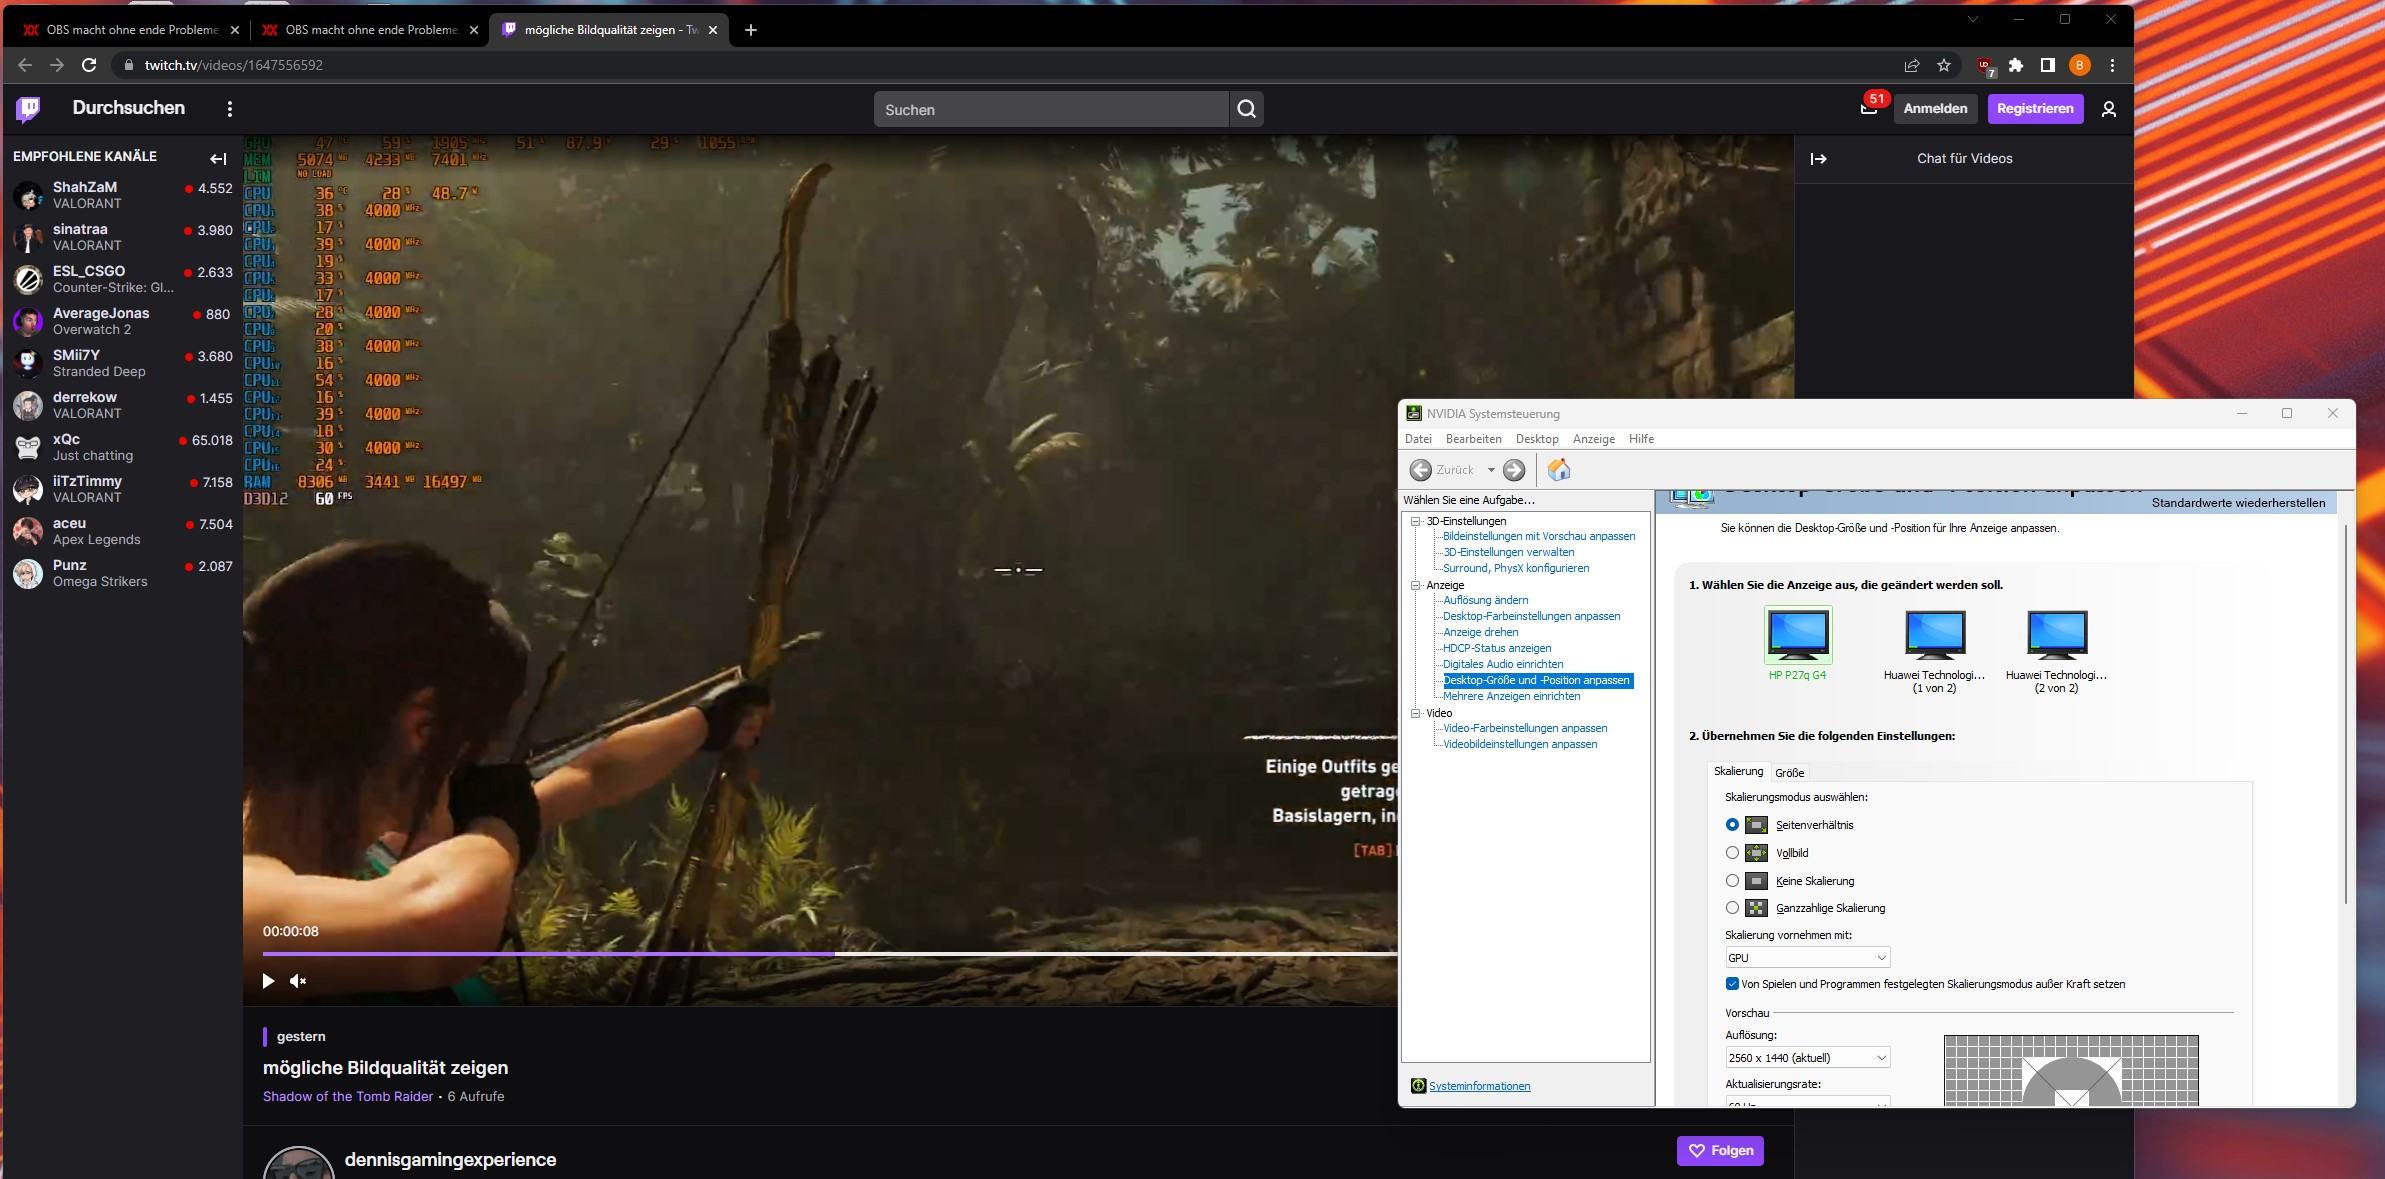
Task: Unmute the Twitch video volume icon
Action: 298,981
